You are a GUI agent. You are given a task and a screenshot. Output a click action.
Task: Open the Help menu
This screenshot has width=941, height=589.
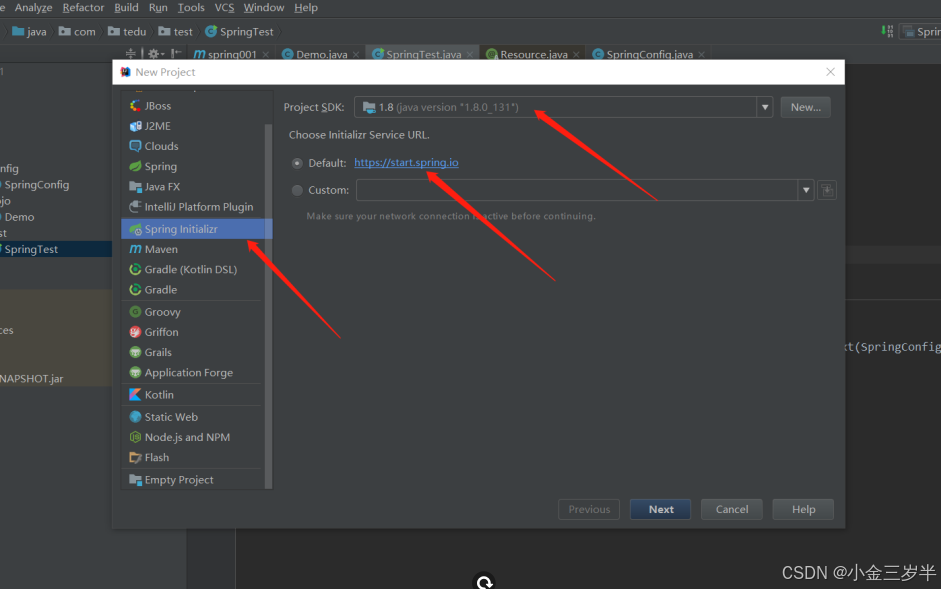pos(306,8)
